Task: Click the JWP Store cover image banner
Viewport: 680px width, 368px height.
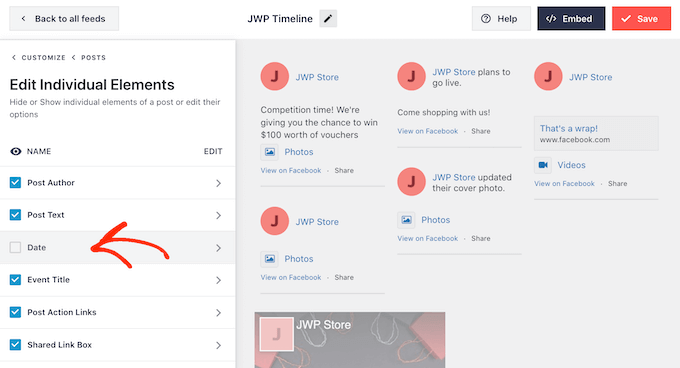Action: [x=350, y=340]
